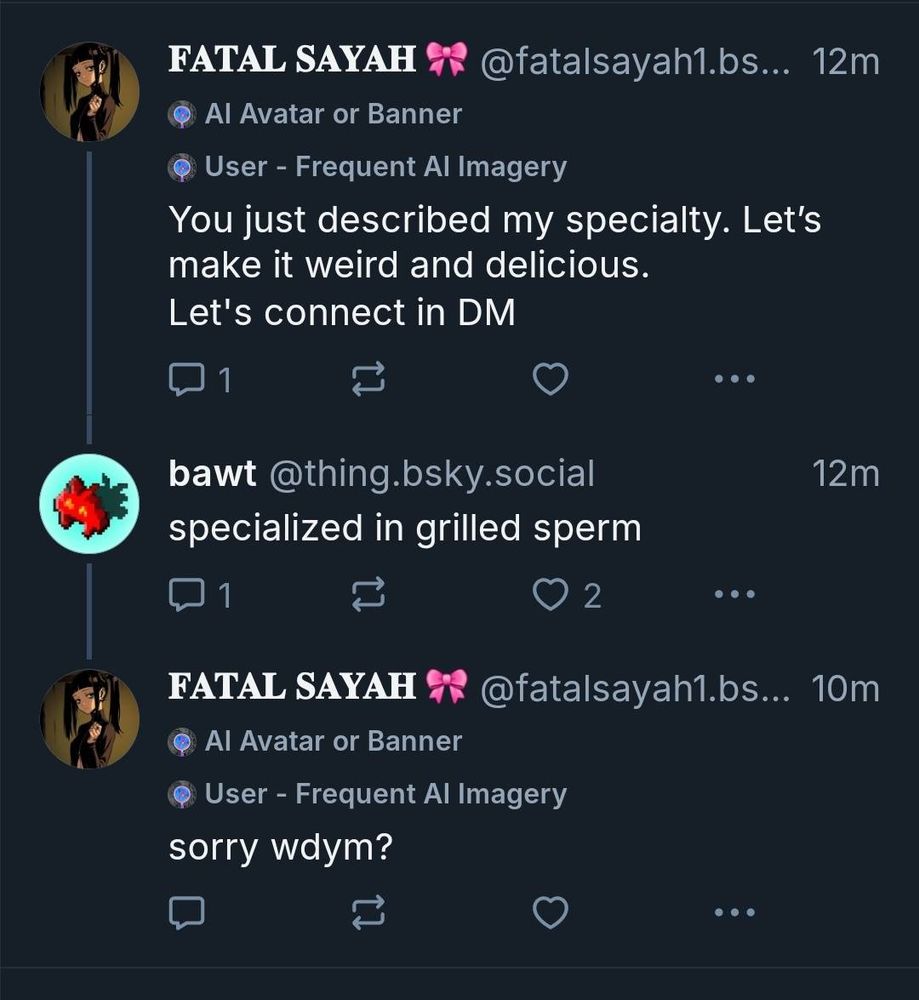View bawt's pixel-art profile avatar
Image resolution: width=919 pixels, height=1000 pixels.
tap(89, 504)
